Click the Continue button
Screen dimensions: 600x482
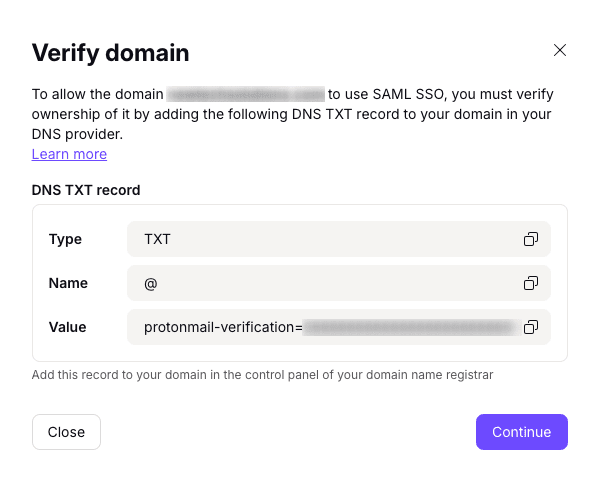pyautogui.click(x=521, y=432)
